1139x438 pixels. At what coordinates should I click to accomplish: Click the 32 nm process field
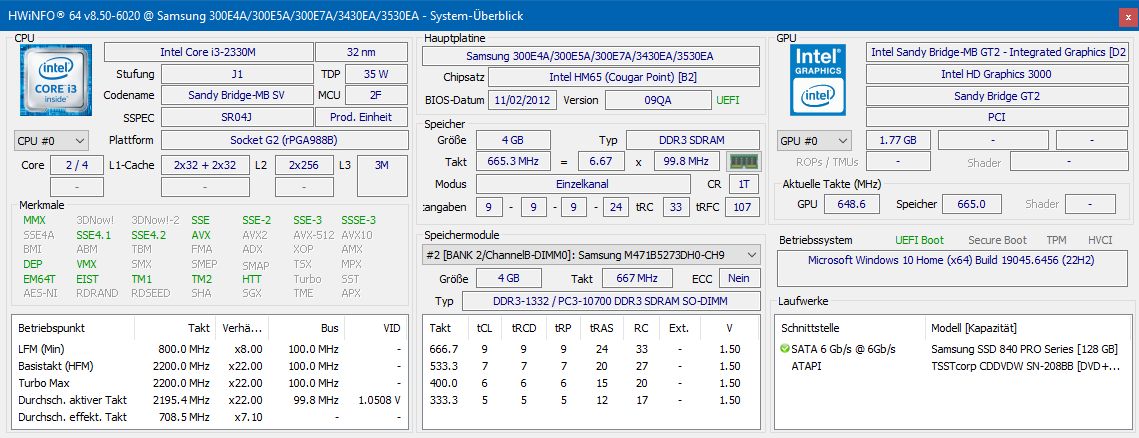[361, 52]
